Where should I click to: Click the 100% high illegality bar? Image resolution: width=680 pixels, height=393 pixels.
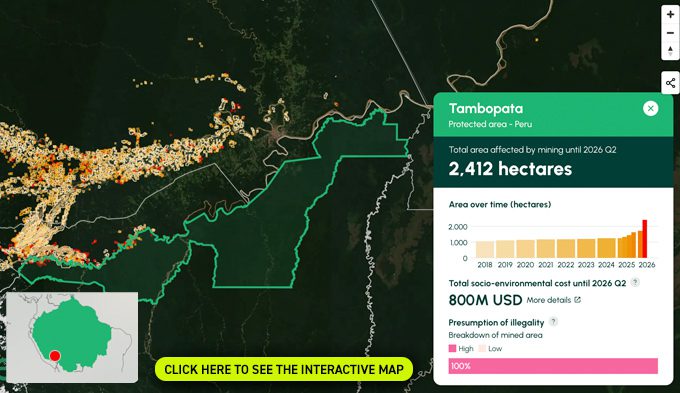click(x=553, y=366)
